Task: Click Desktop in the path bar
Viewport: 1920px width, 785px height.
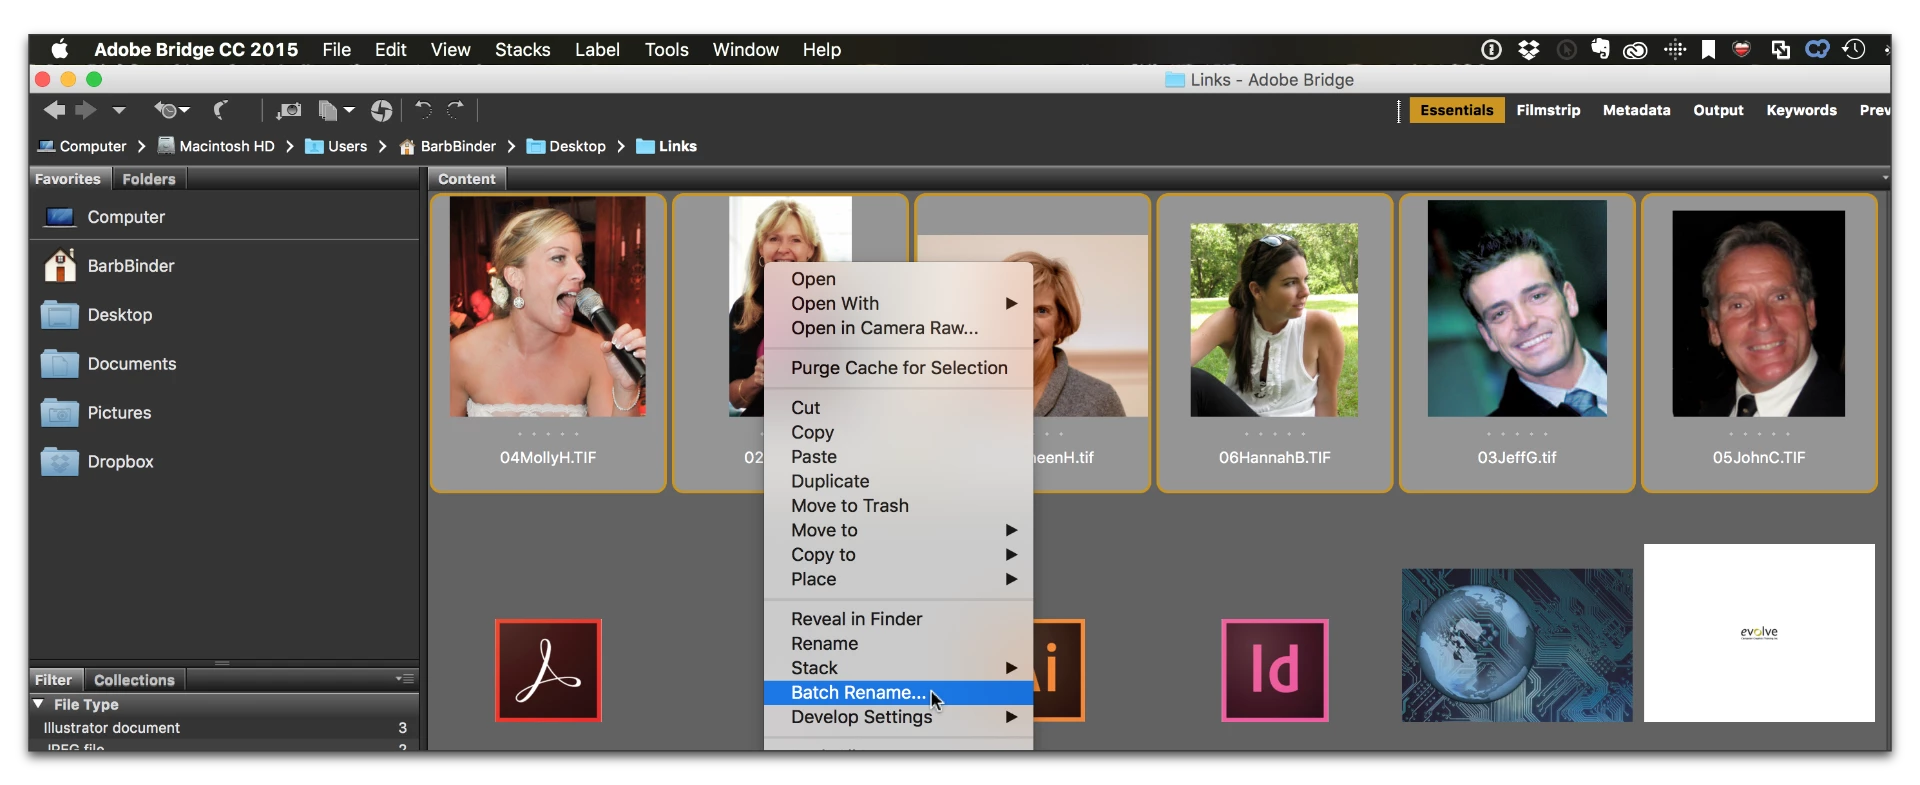Action: [x=566, y=146]
